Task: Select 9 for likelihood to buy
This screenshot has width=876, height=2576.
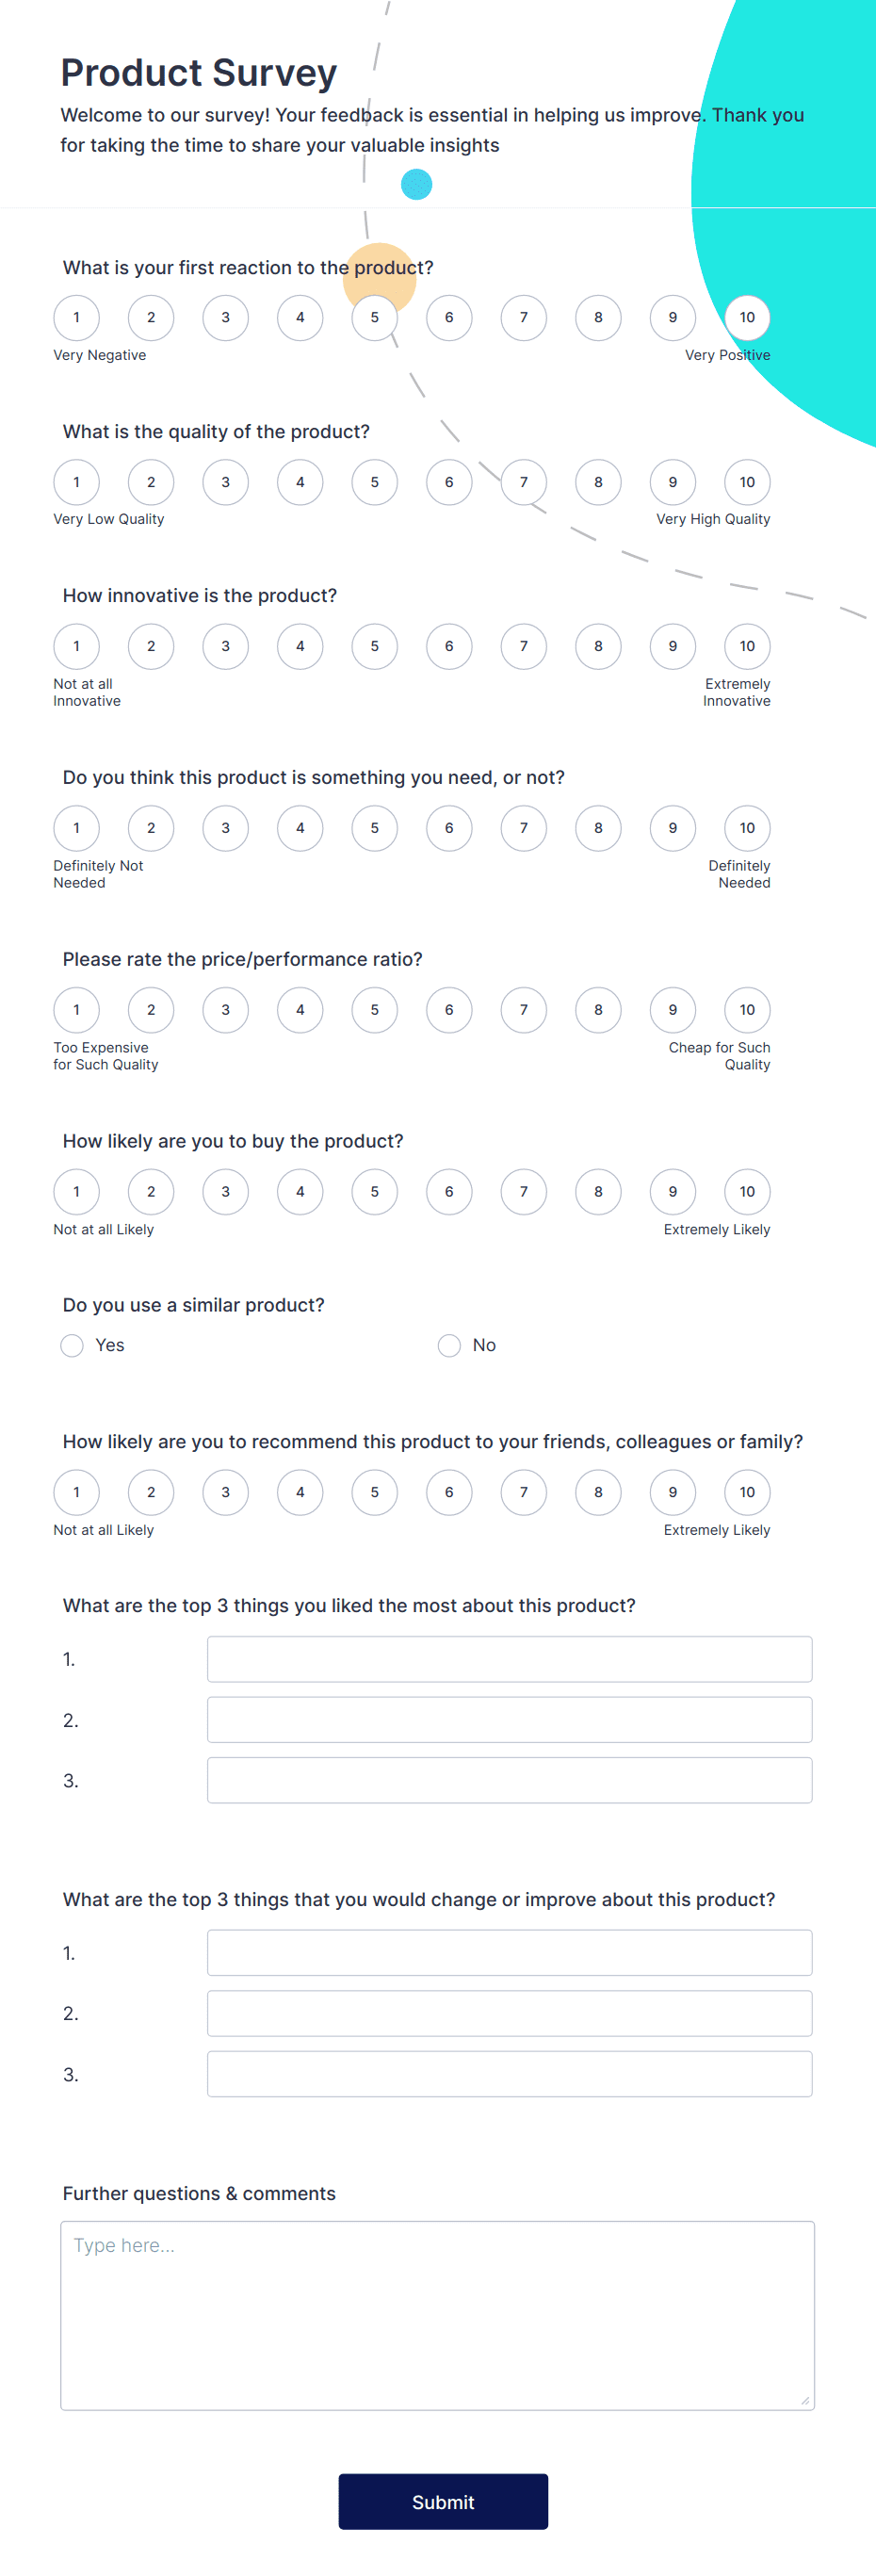Action: 672,1191
